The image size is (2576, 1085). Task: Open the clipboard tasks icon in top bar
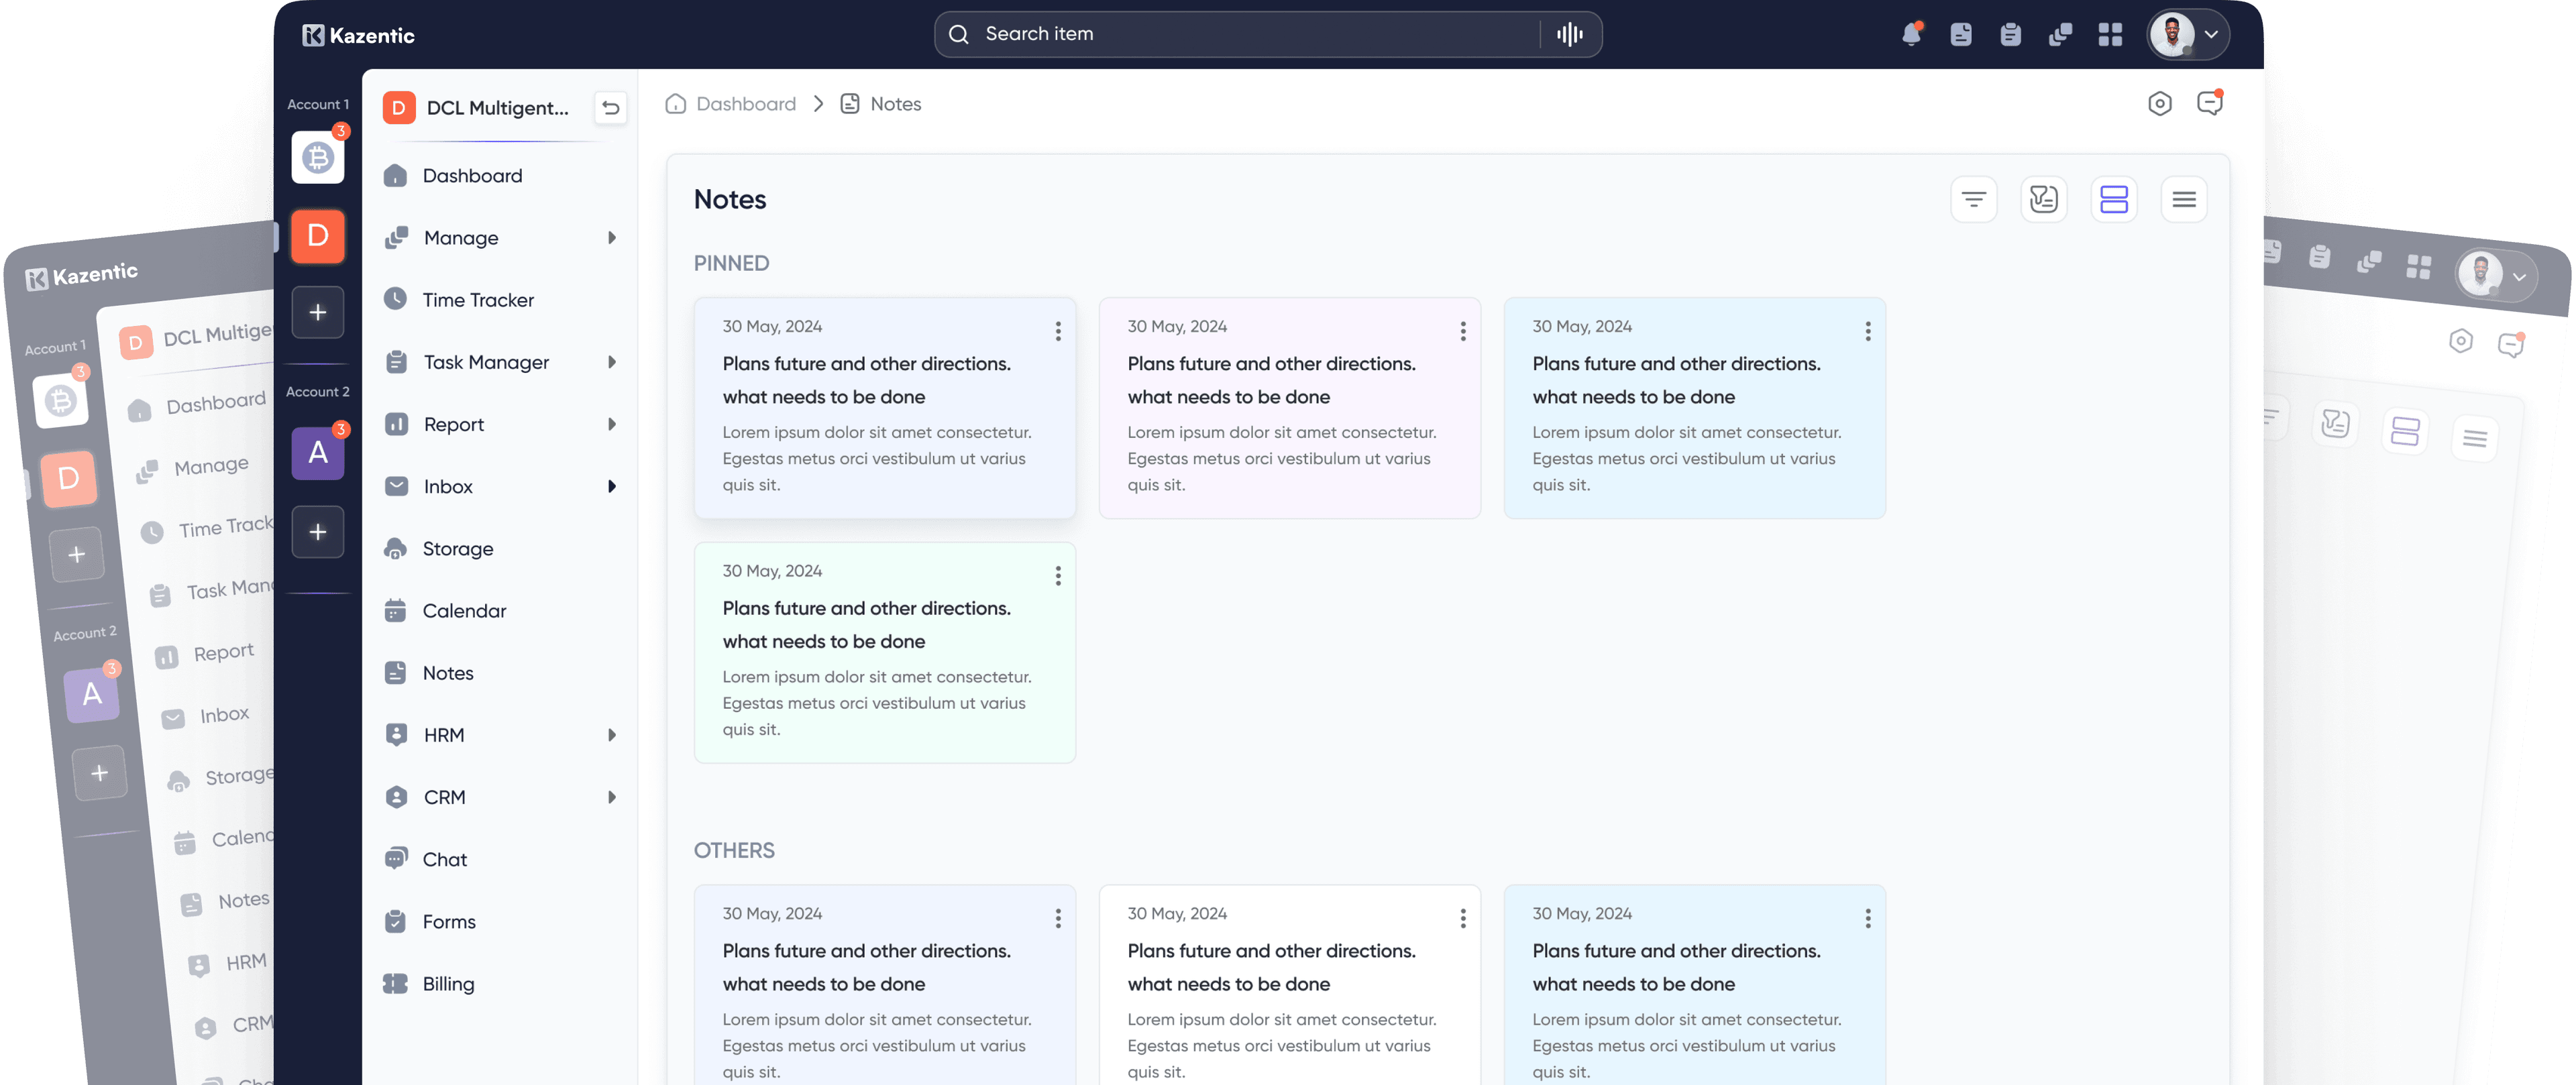[x=2010, y=34]
